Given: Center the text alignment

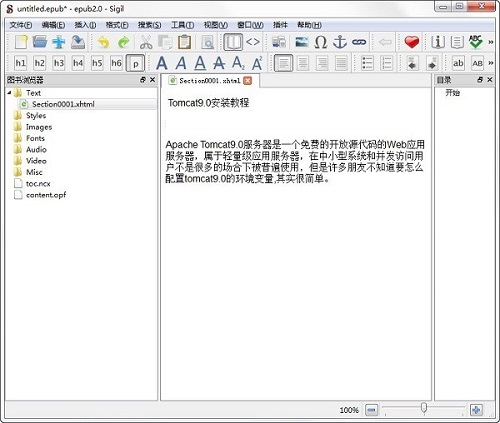Looking at the screenshot, I should tap(303, 63).
